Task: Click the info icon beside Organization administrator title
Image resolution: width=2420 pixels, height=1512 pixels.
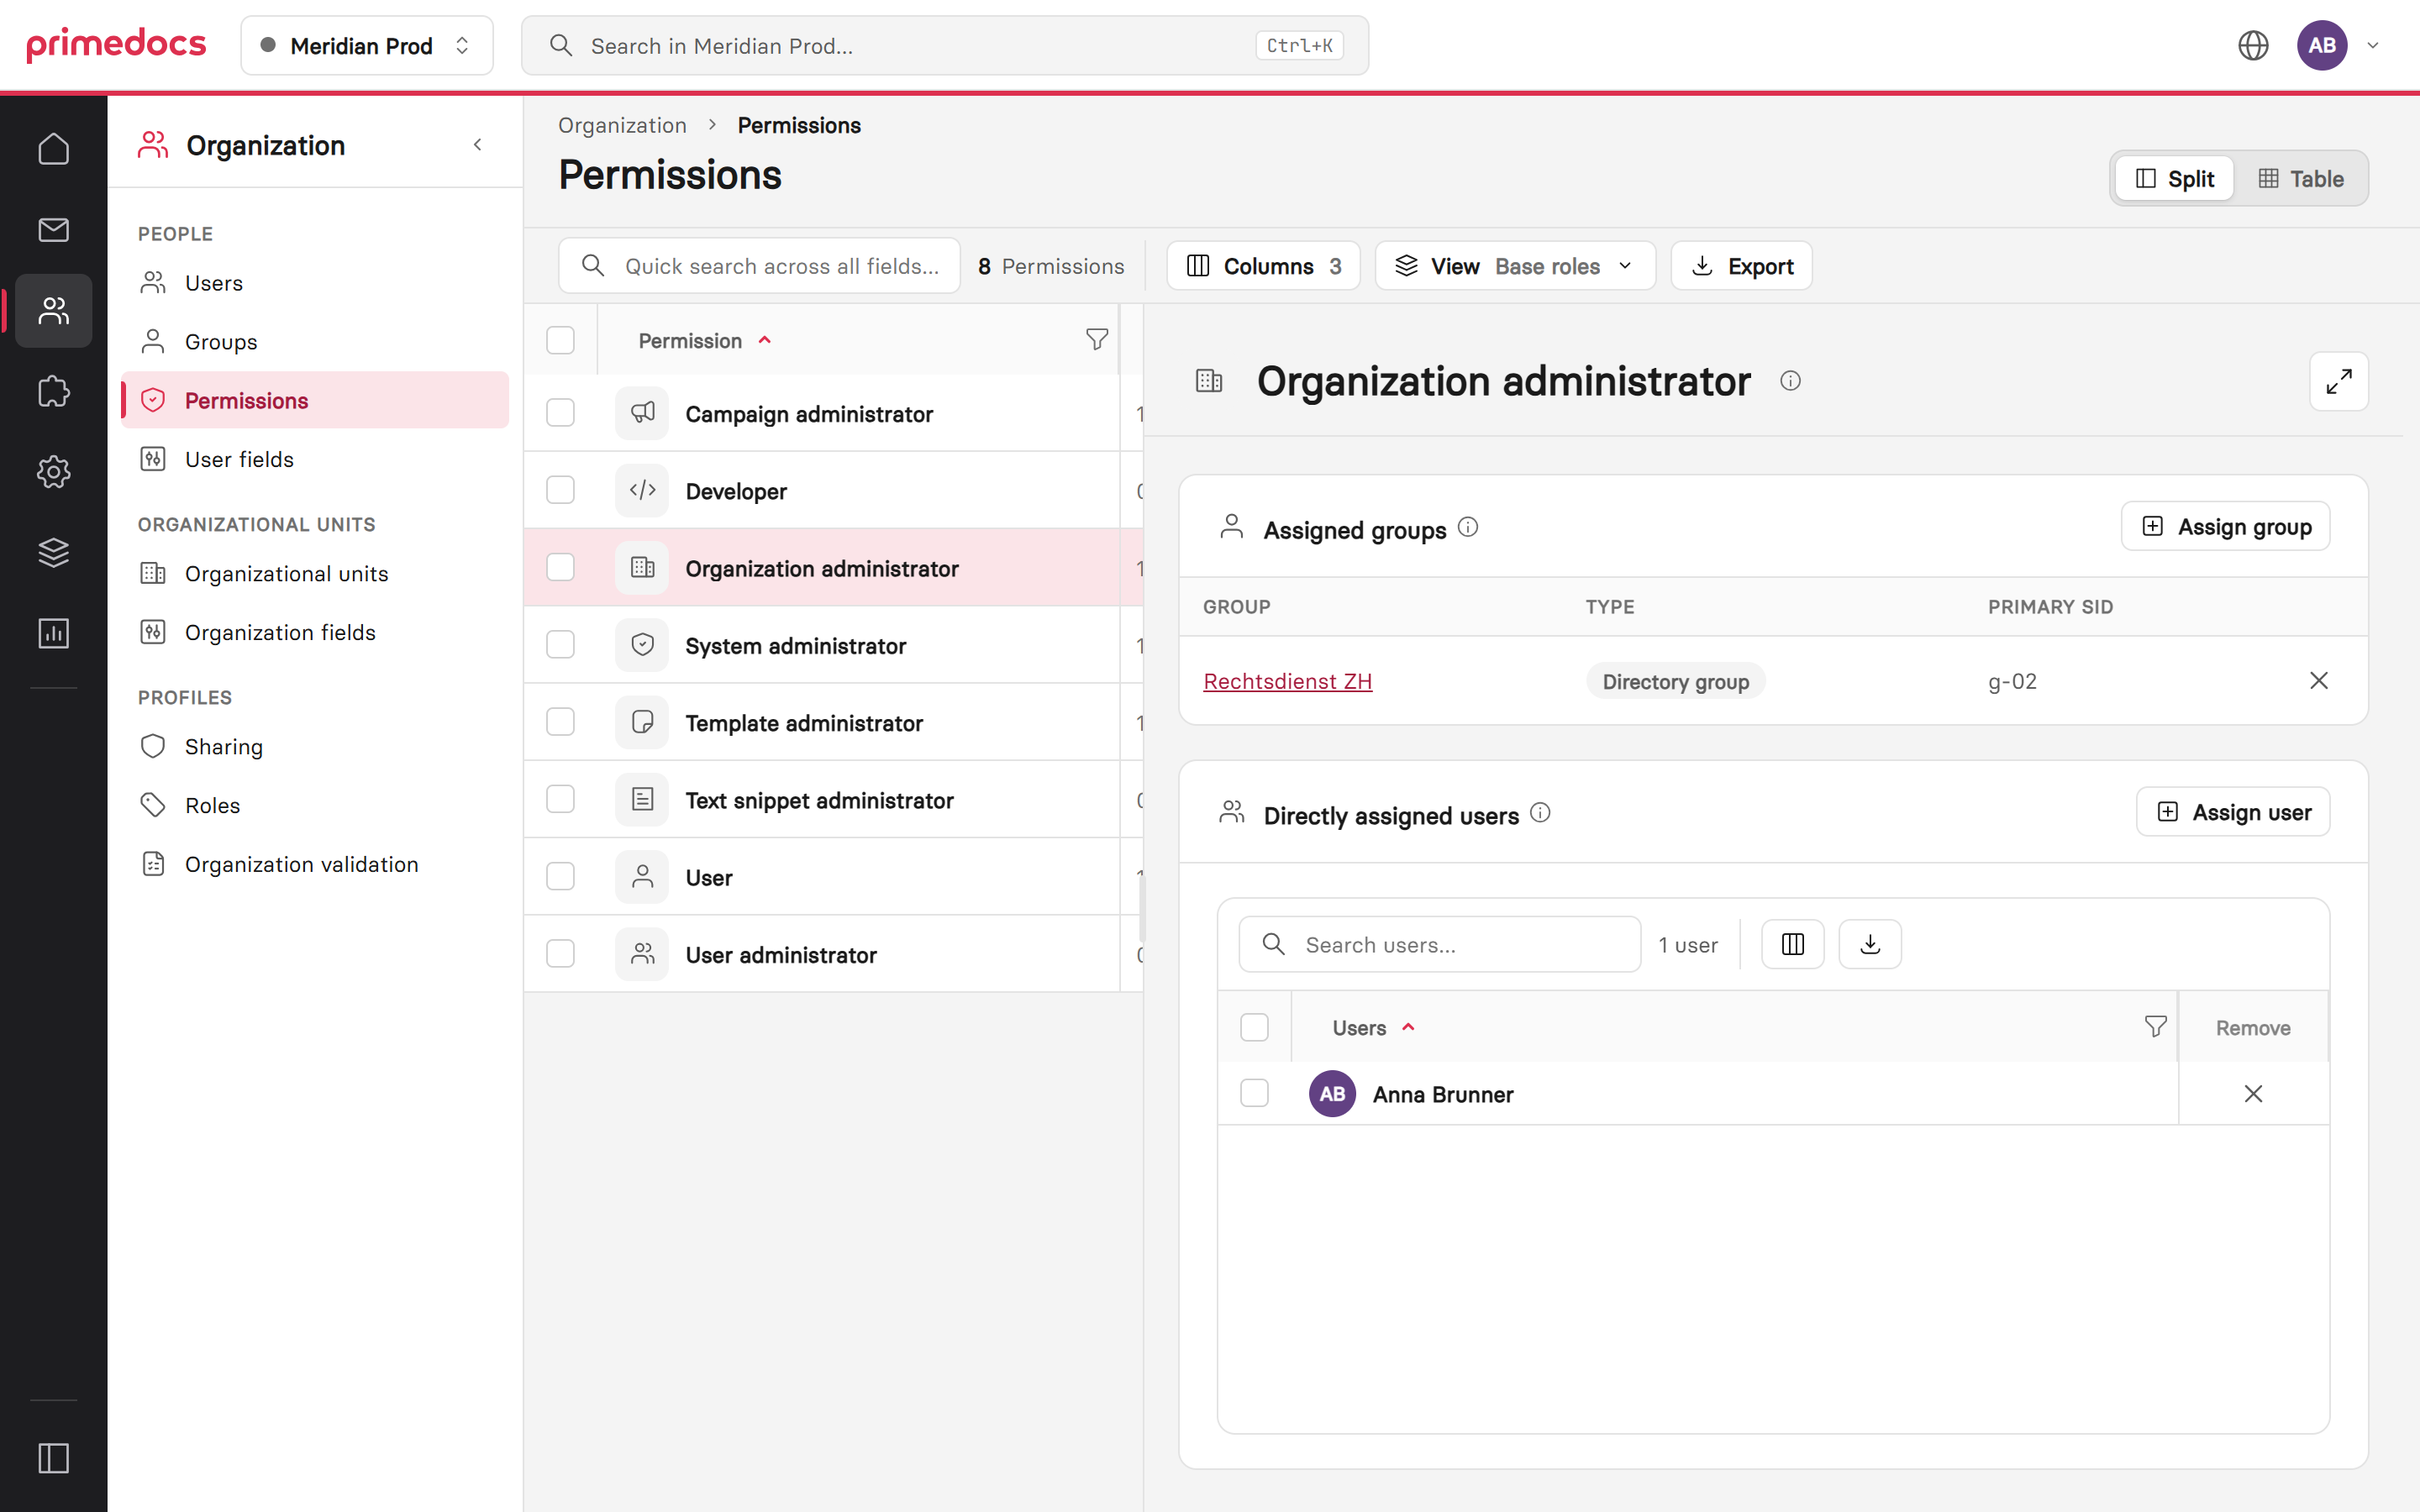Action: click(x=1790, y=381)
